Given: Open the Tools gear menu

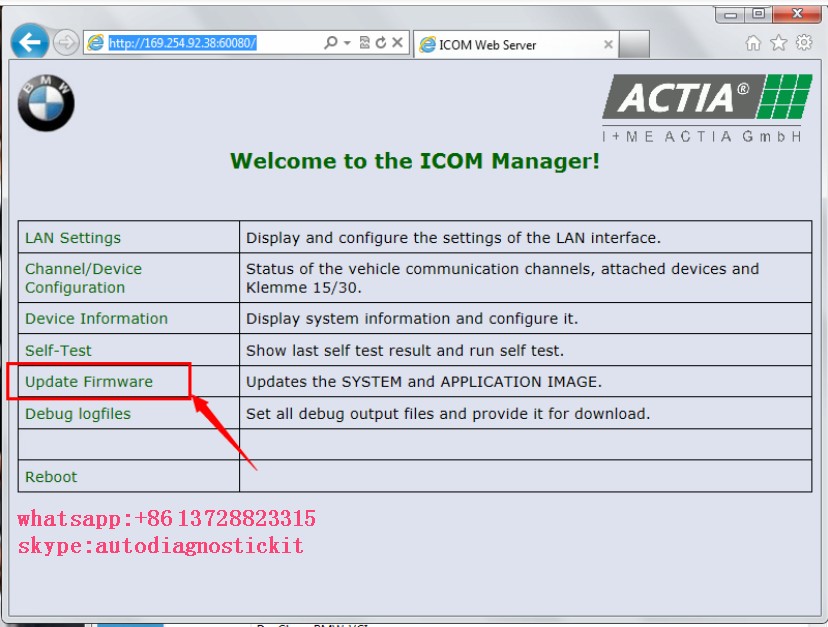Looking at the screenshot, I should coord(804,42).
